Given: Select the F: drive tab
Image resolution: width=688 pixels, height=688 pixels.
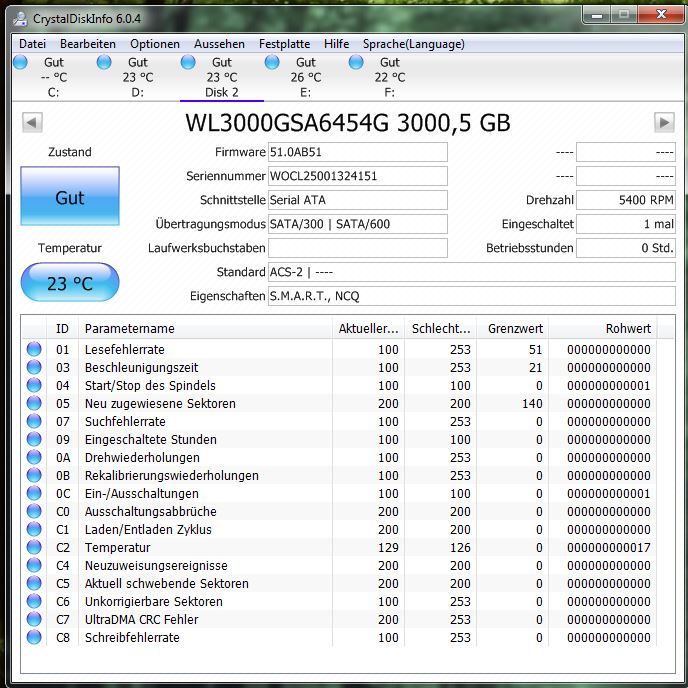Looking at the screenshot, I should [x=390, y=77].
